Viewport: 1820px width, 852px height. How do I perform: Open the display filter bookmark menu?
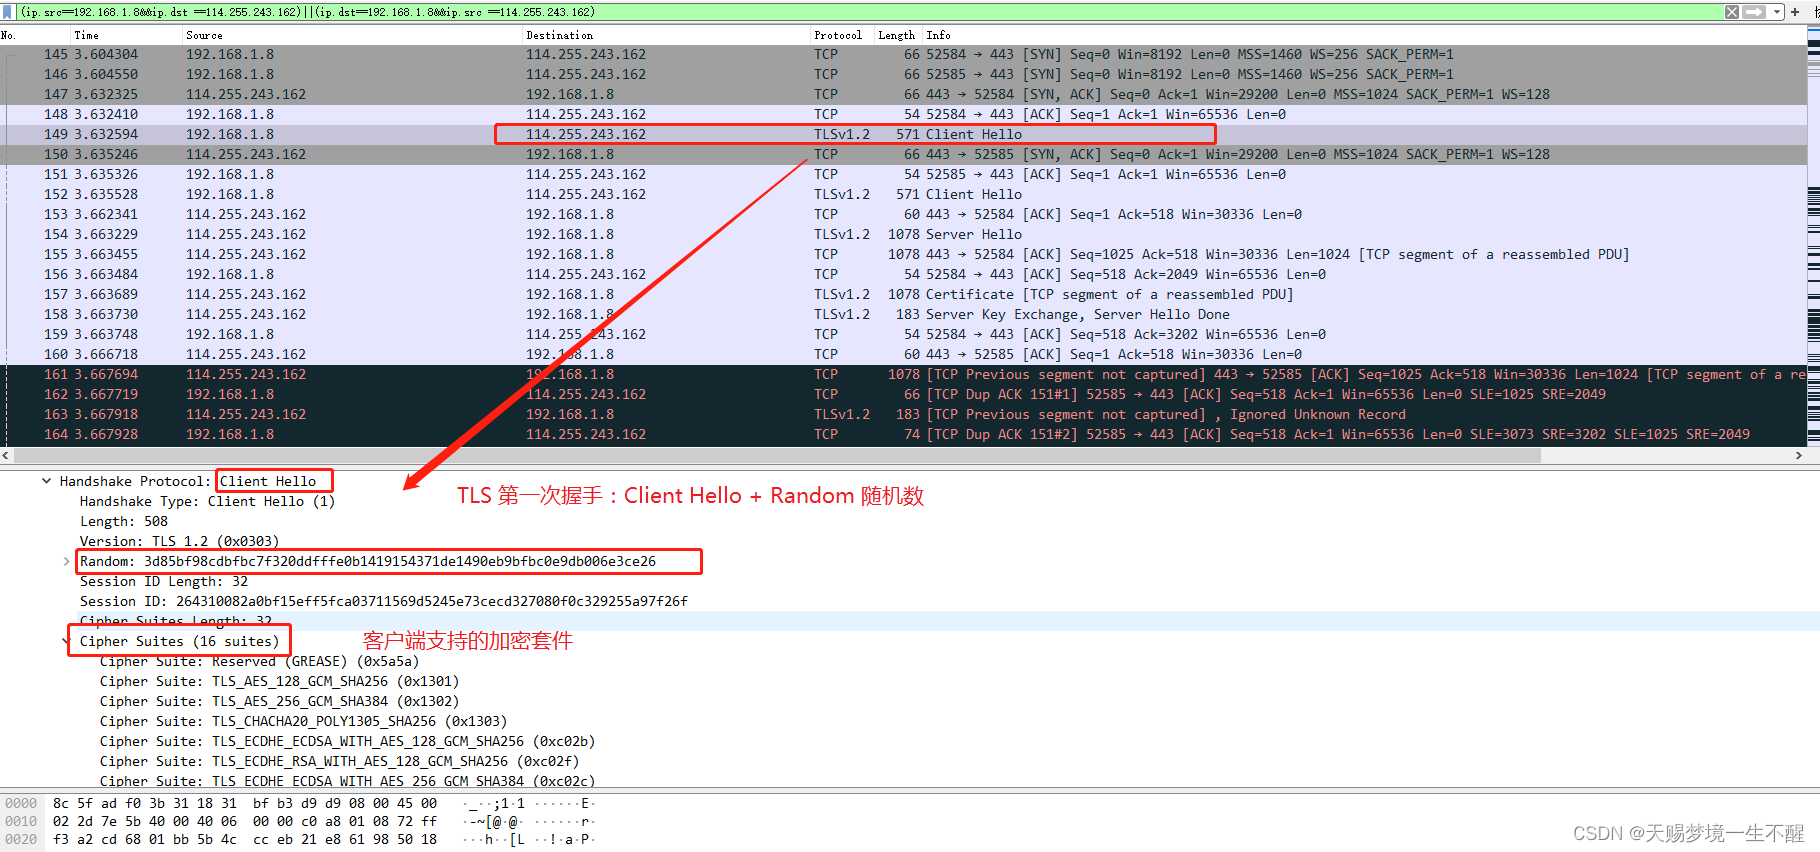pyautogui.click(x=8, y=12)
